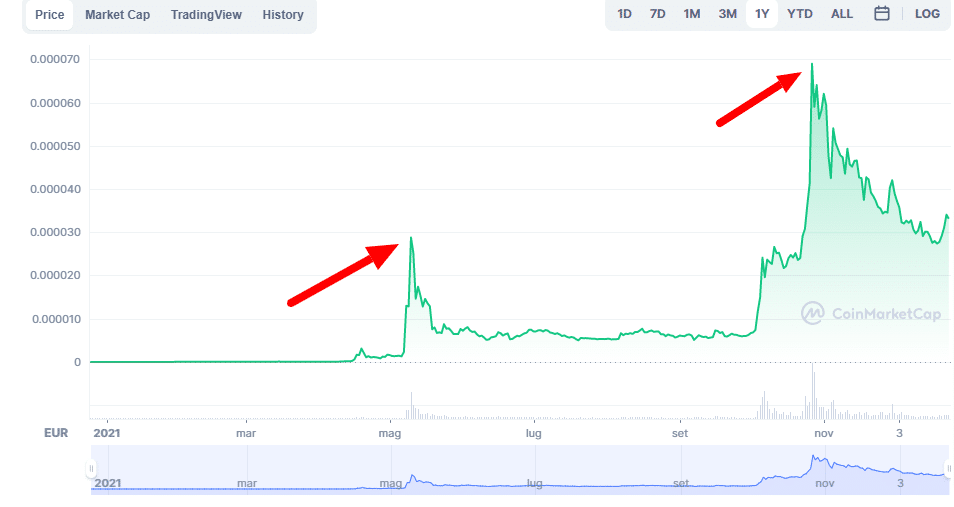
Task: Click the 2021 x-axis label
Action: pos(106,433)
